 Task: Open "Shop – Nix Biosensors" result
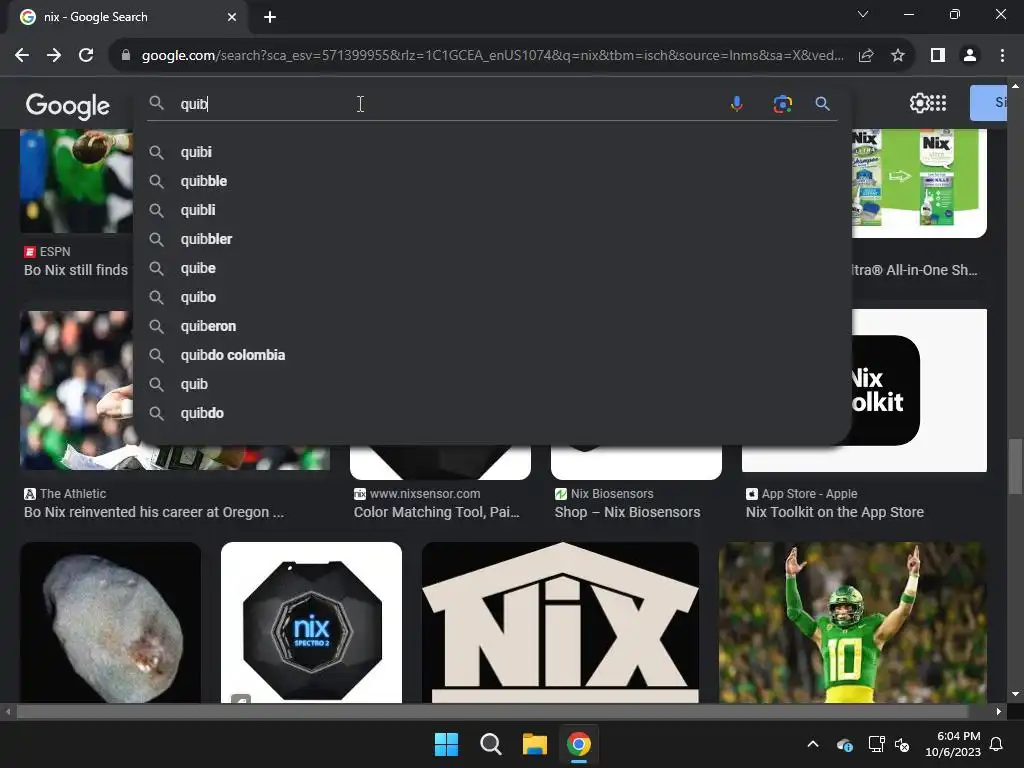point(627,512)
